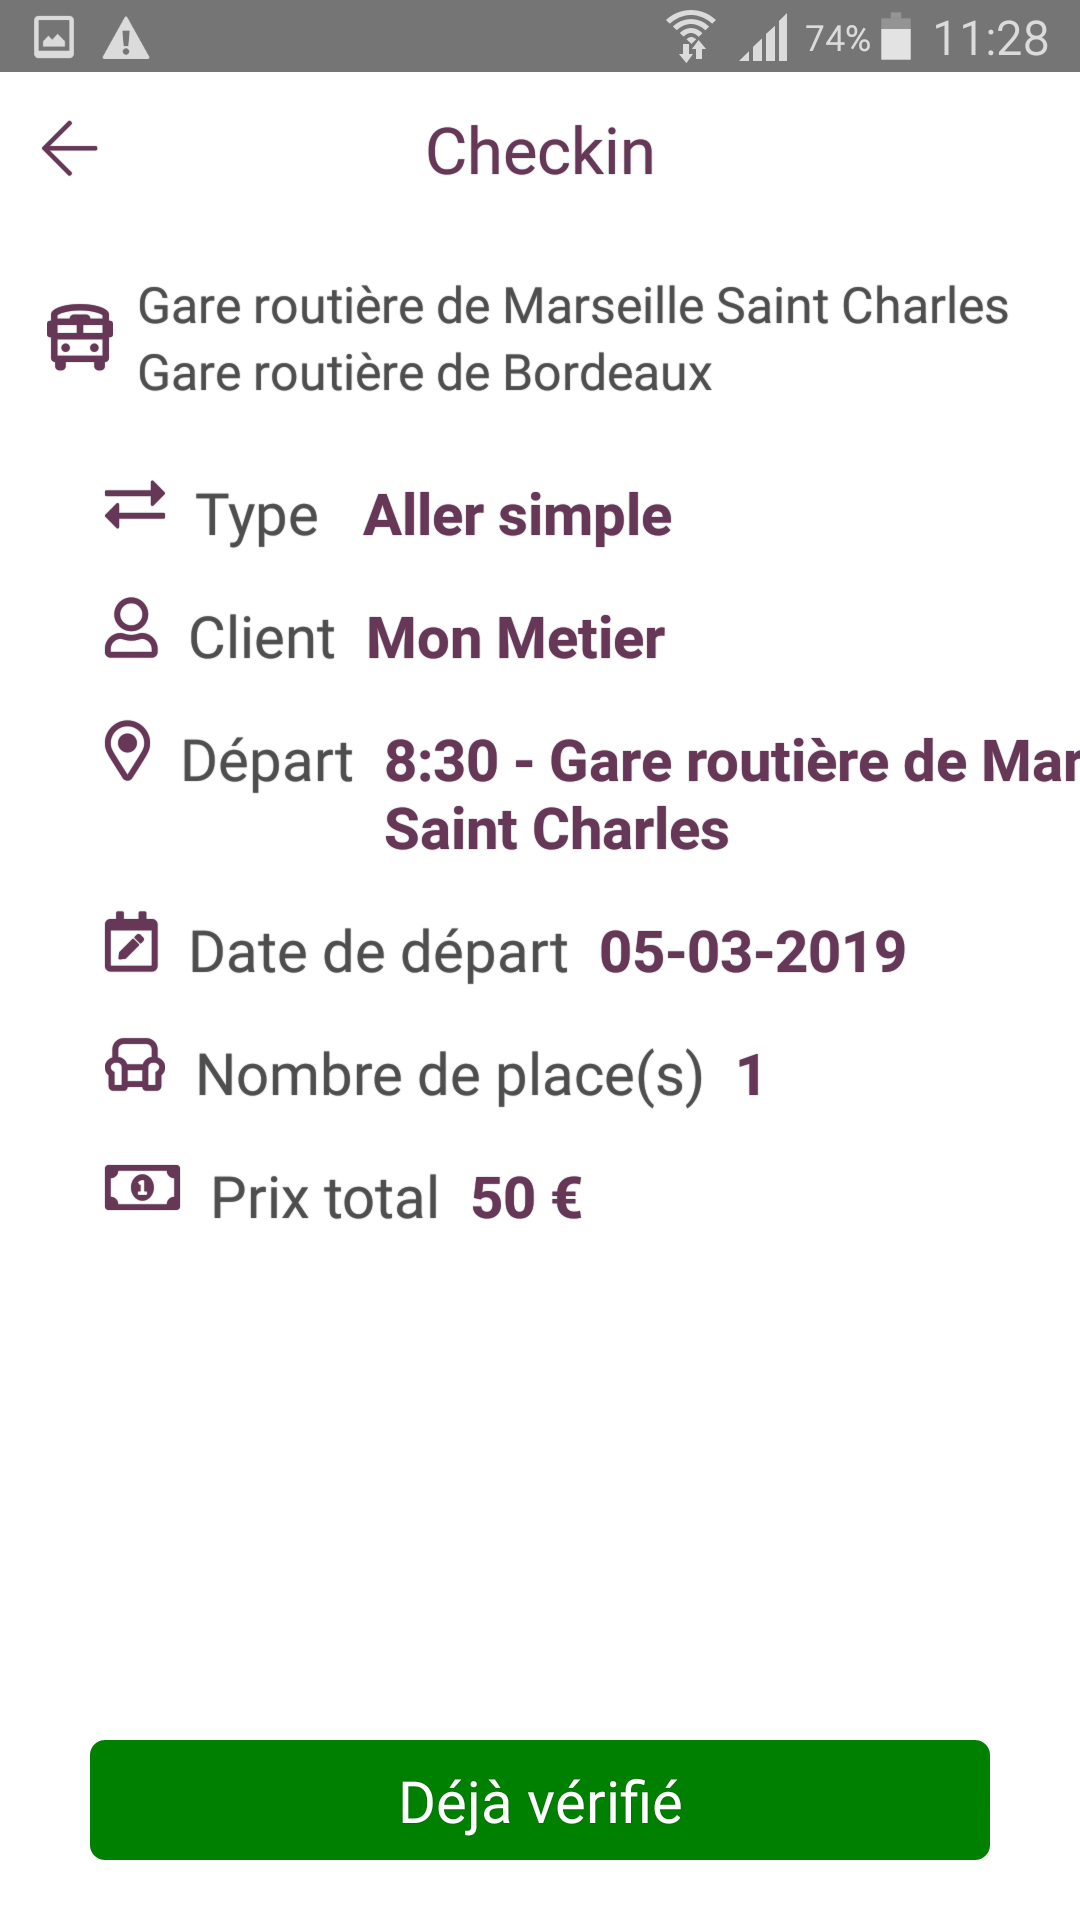This screenshot has height=1920, width=1080.
Task: Tap the client person icon
Action: pyautogui.click(x=131, y=629)
